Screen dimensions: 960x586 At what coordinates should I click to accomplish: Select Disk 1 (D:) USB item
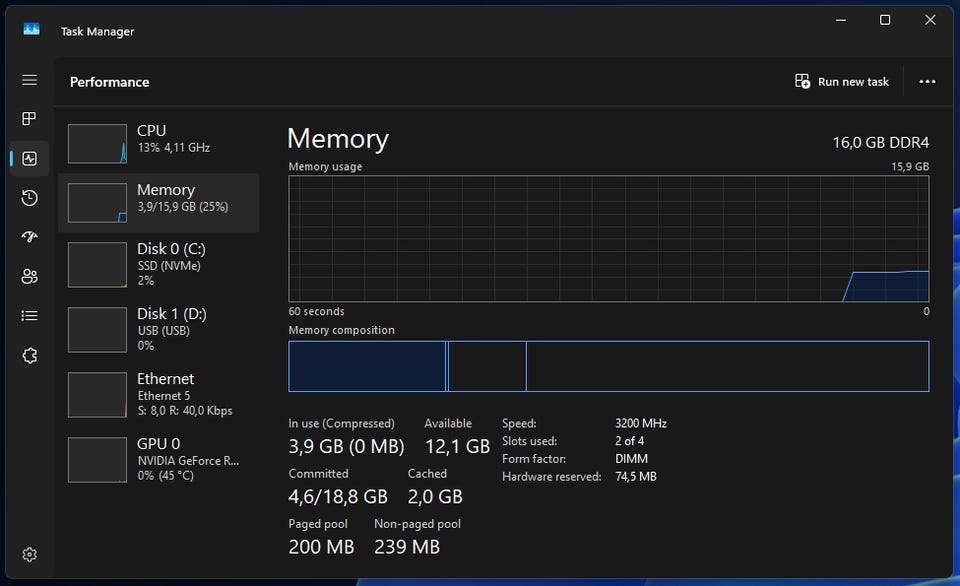pos(159,329)
